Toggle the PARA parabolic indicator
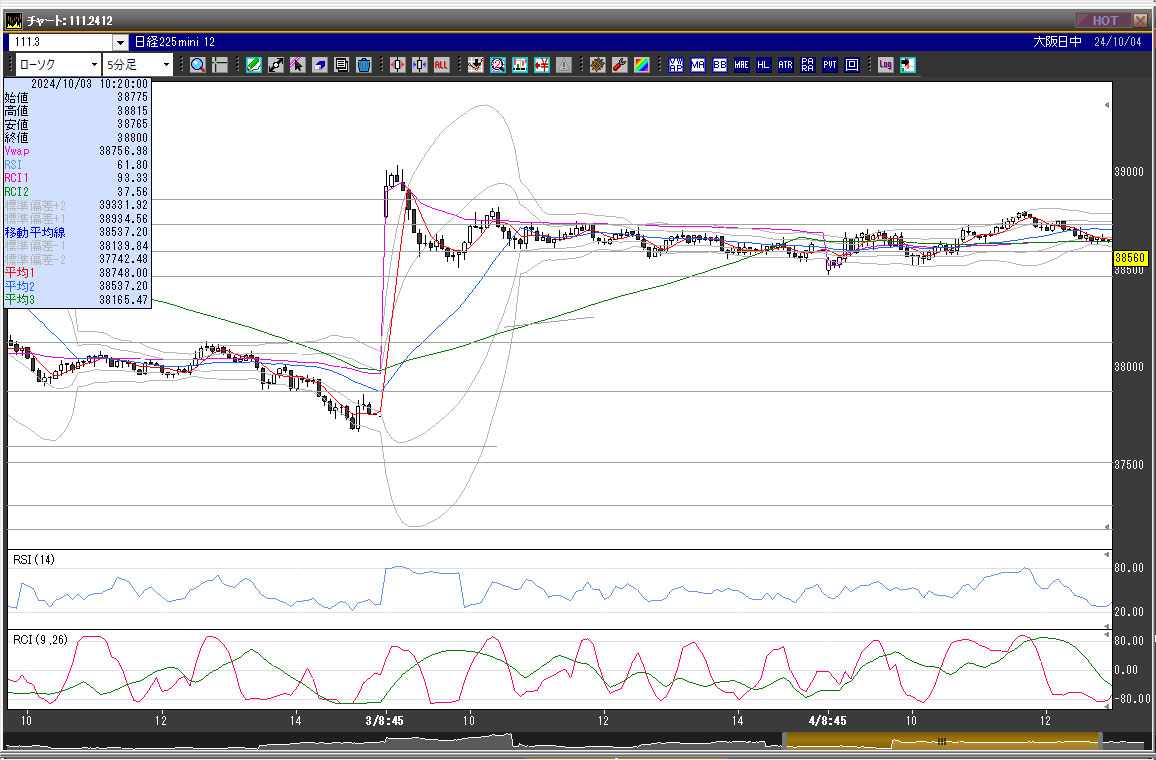The height and width of the screenshot is (760, 1156). click(808, 65)
